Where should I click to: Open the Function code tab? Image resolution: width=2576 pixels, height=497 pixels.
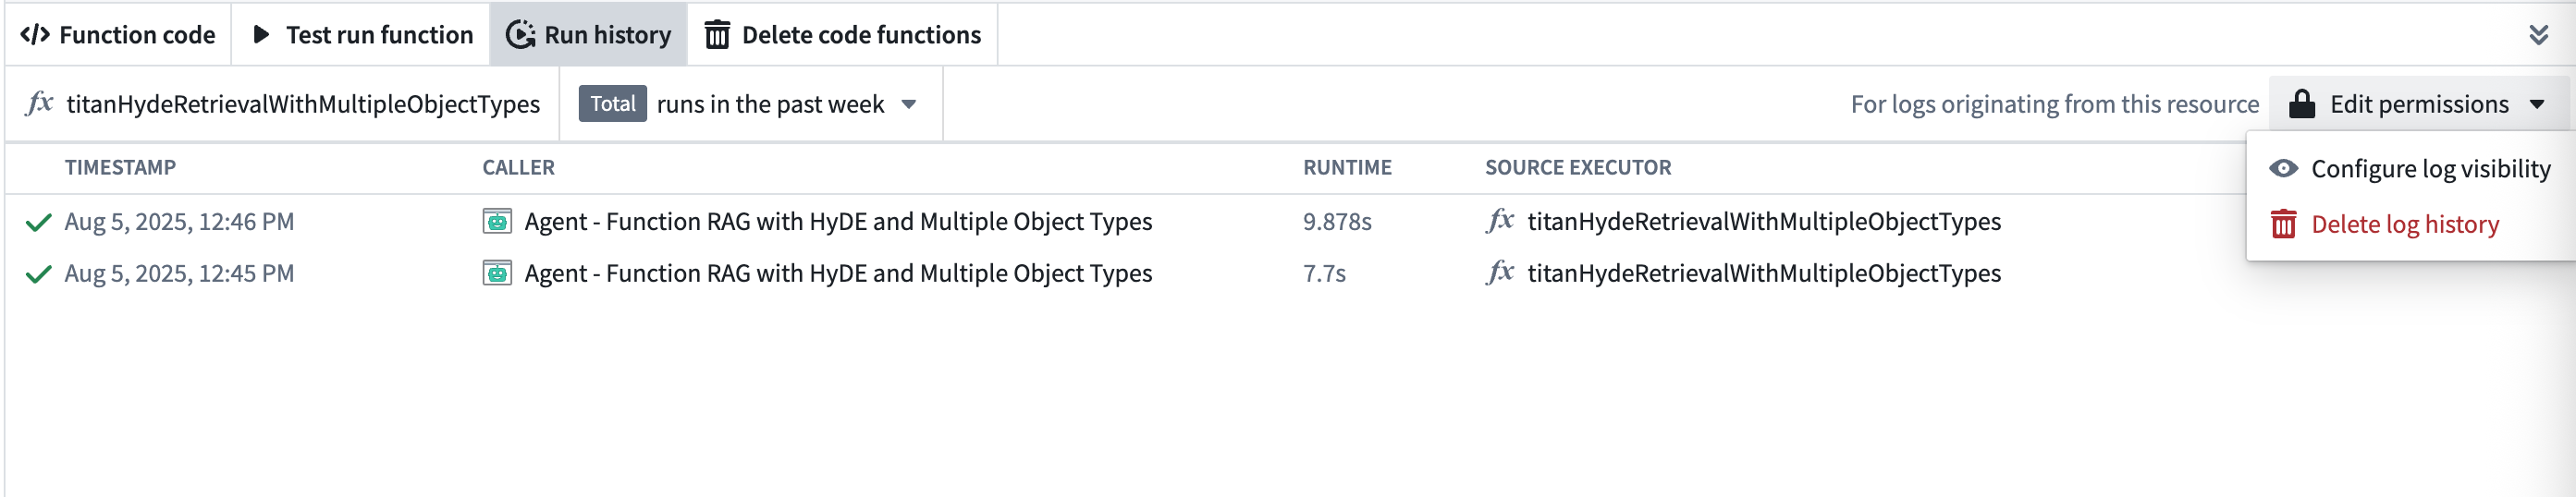tap(118, 35)
